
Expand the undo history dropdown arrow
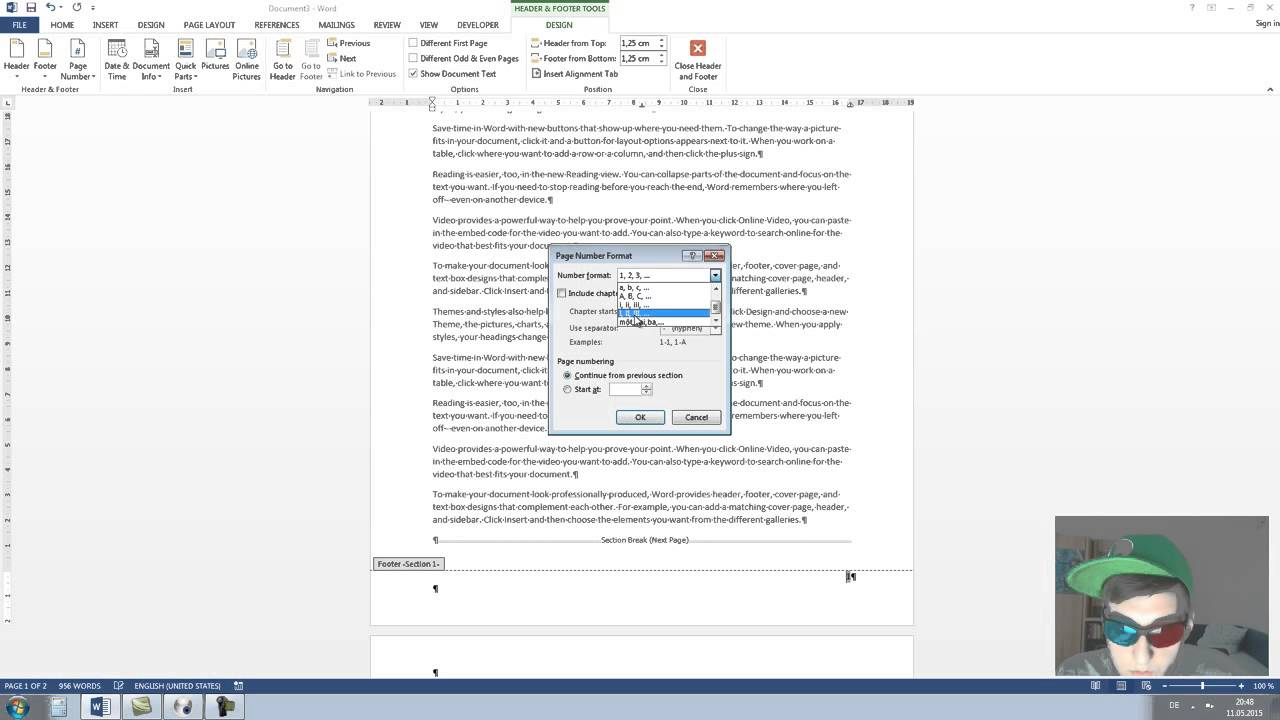tap(61, 8)
